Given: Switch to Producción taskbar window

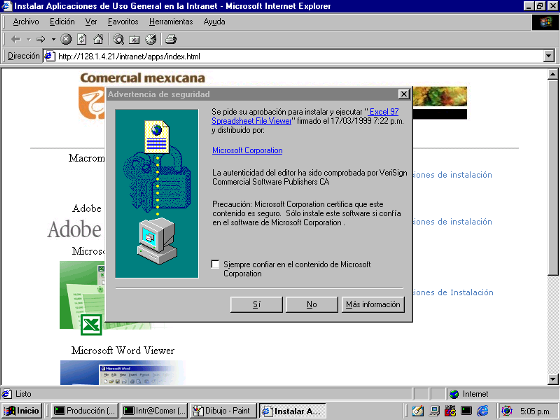Looking at the screenshot, I should [85, 411].
